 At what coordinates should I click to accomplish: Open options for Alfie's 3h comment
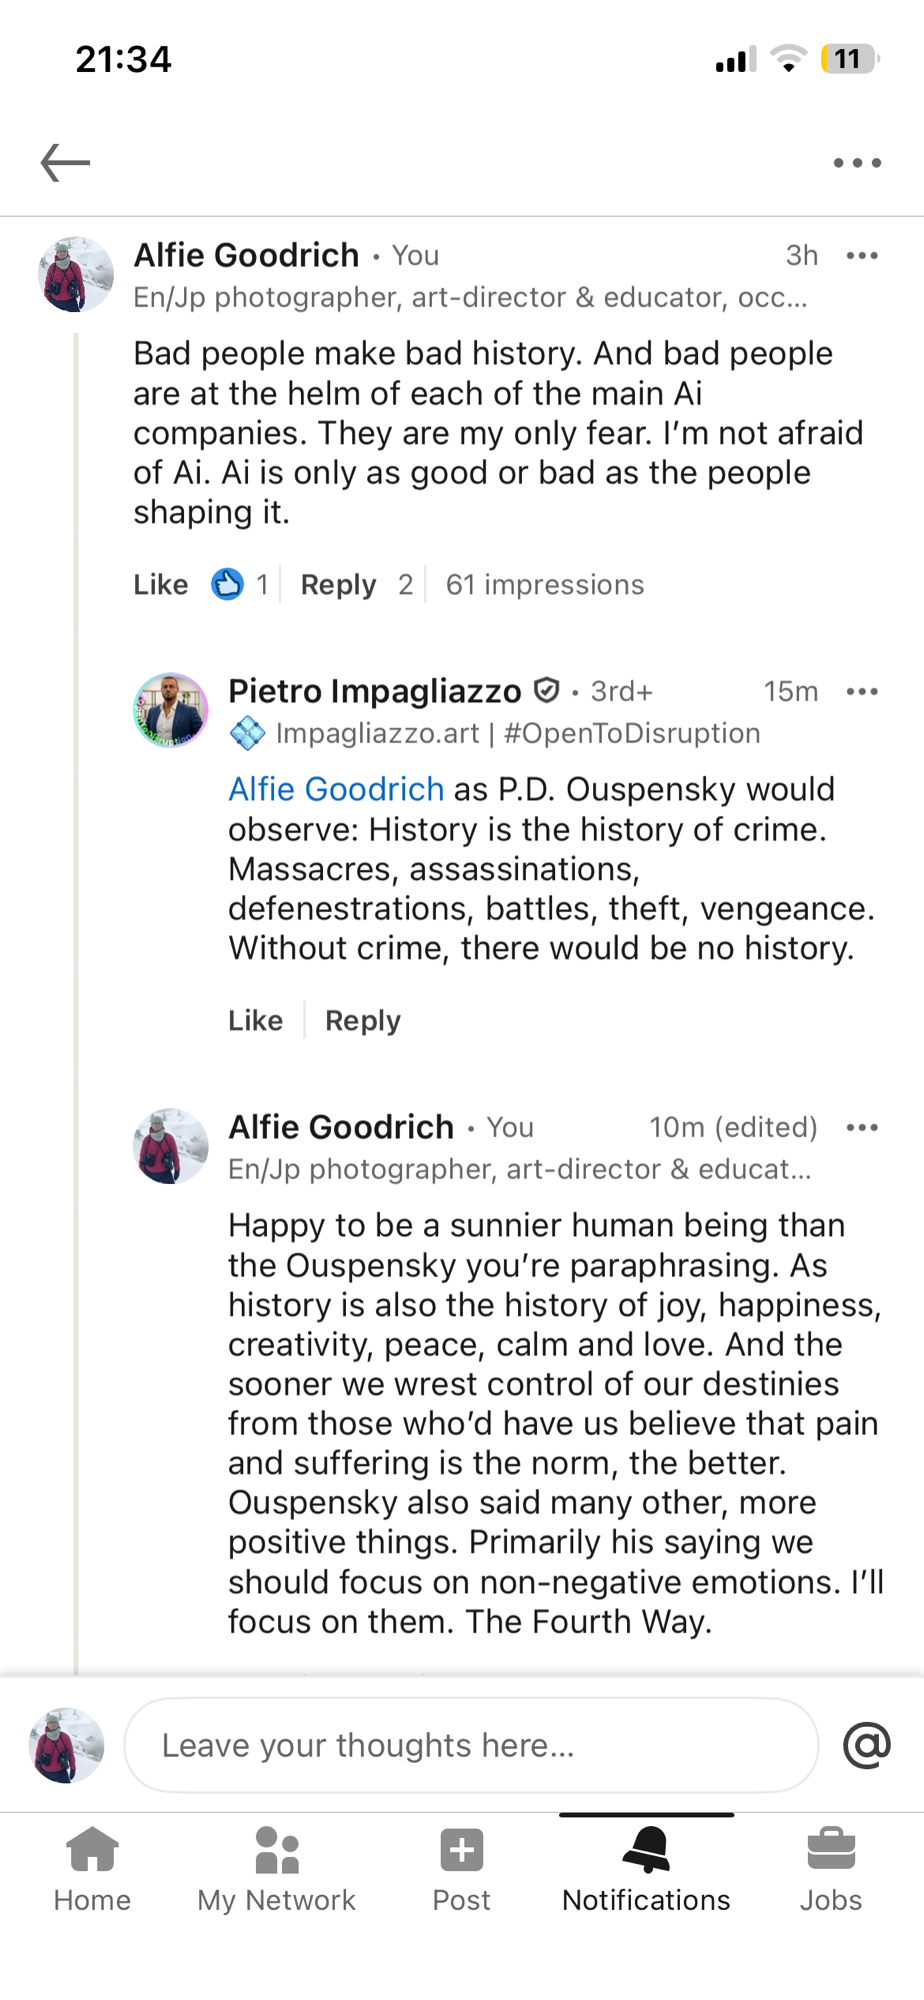861,256
